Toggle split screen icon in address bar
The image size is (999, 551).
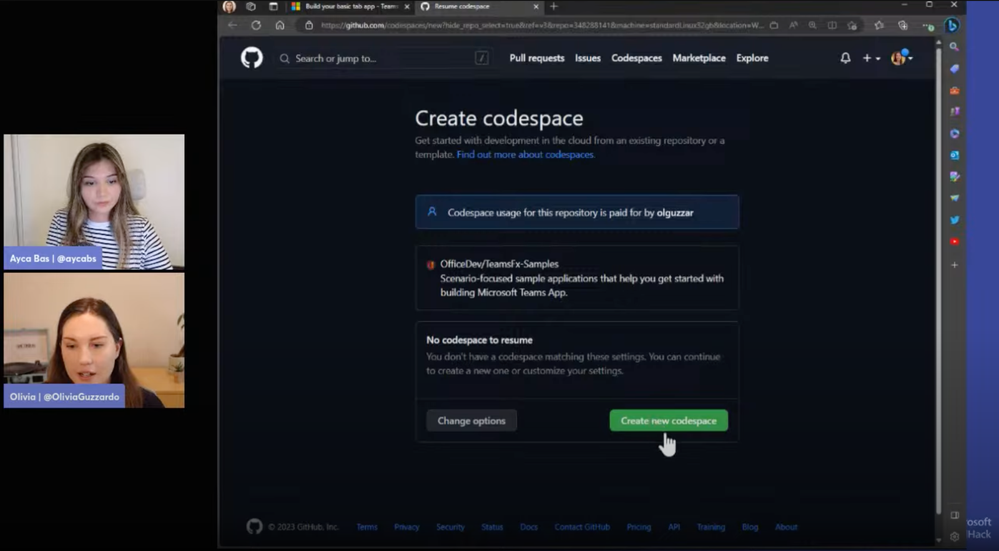pos(832,25)
